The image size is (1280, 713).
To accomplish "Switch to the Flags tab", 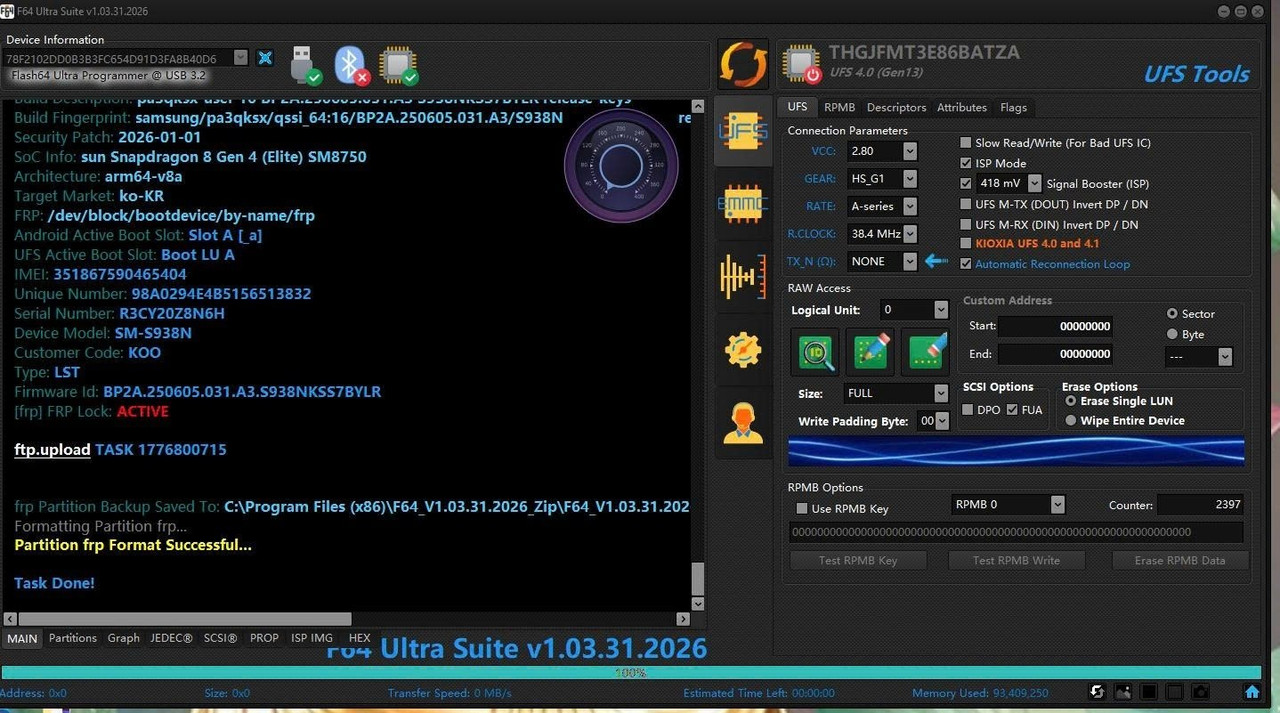I will 1013,107.
